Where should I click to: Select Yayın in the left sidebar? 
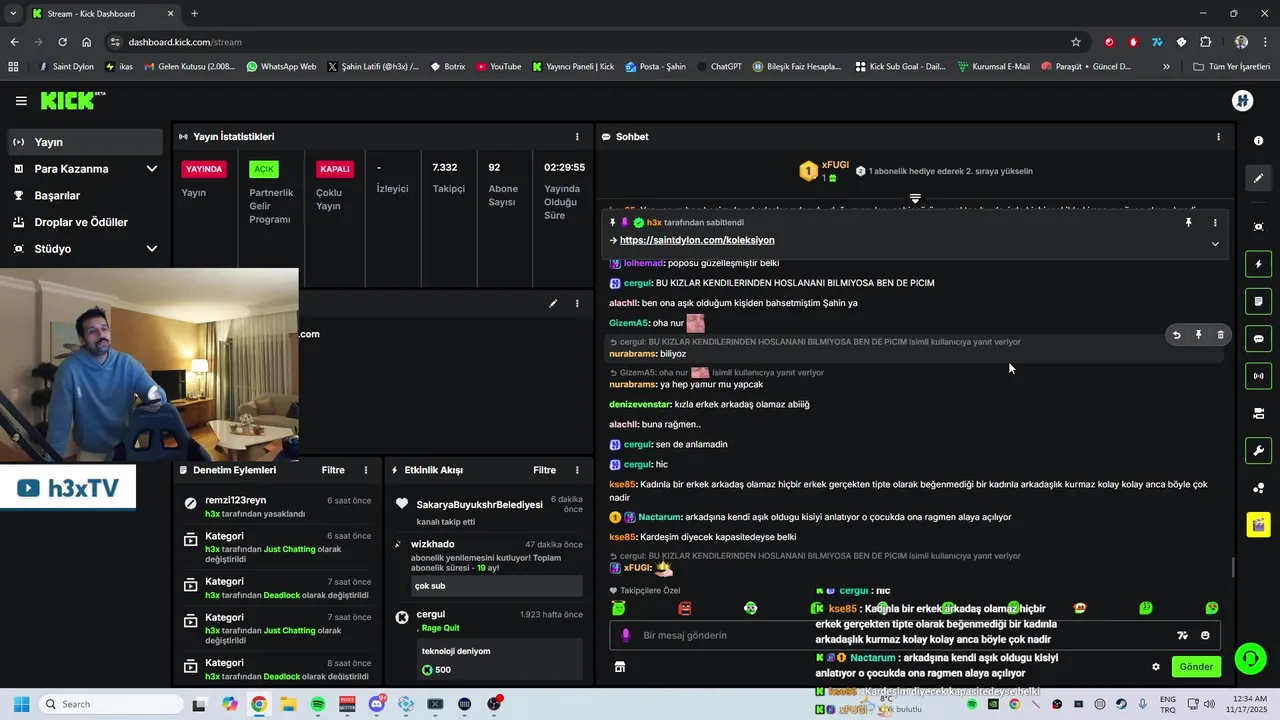pos(84,142)
